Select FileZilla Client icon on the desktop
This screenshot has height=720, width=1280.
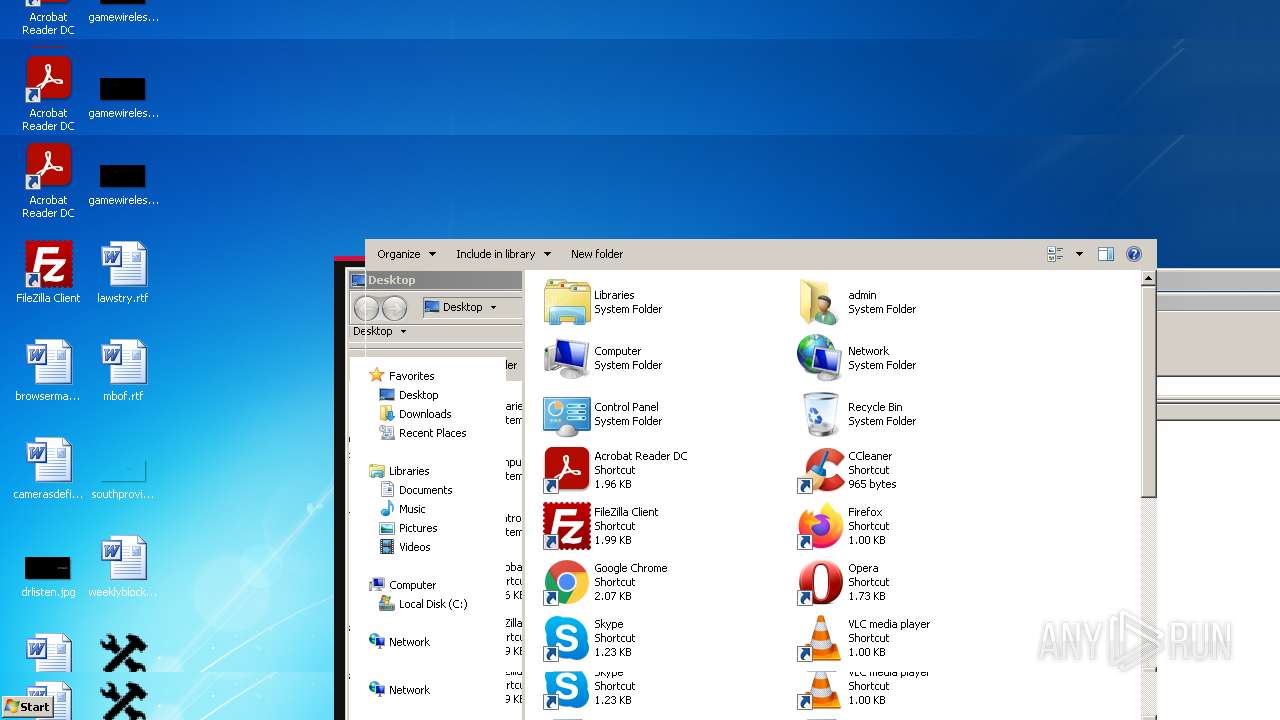coord(48,272)
